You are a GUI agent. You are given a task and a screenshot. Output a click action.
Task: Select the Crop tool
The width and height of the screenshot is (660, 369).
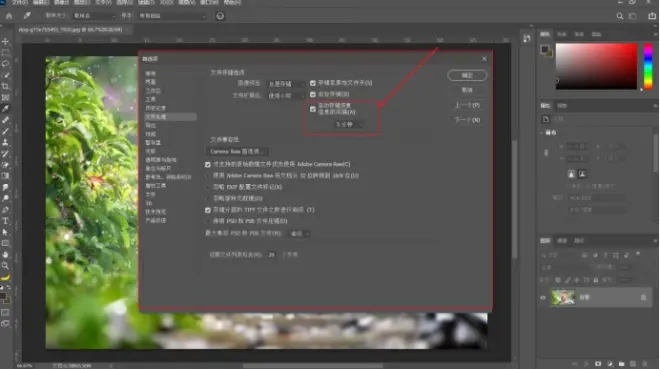(5, 86)
